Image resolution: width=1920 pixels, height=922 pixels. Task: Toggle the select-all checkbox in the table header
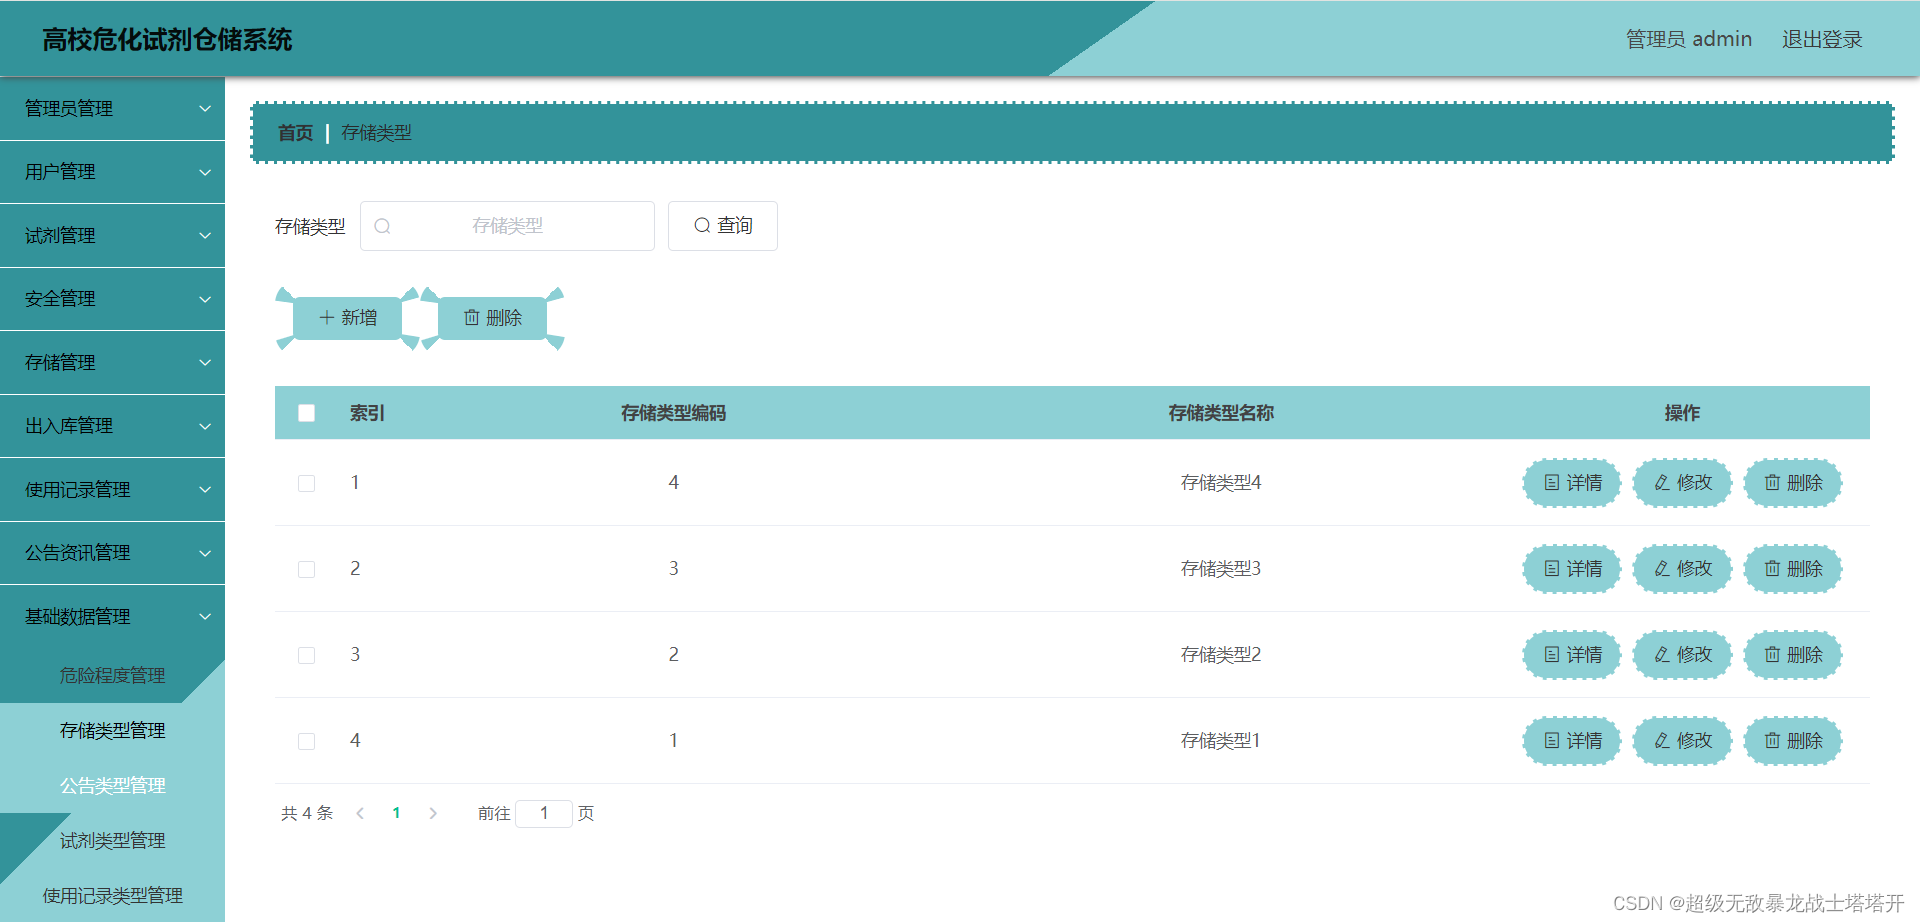307,413
